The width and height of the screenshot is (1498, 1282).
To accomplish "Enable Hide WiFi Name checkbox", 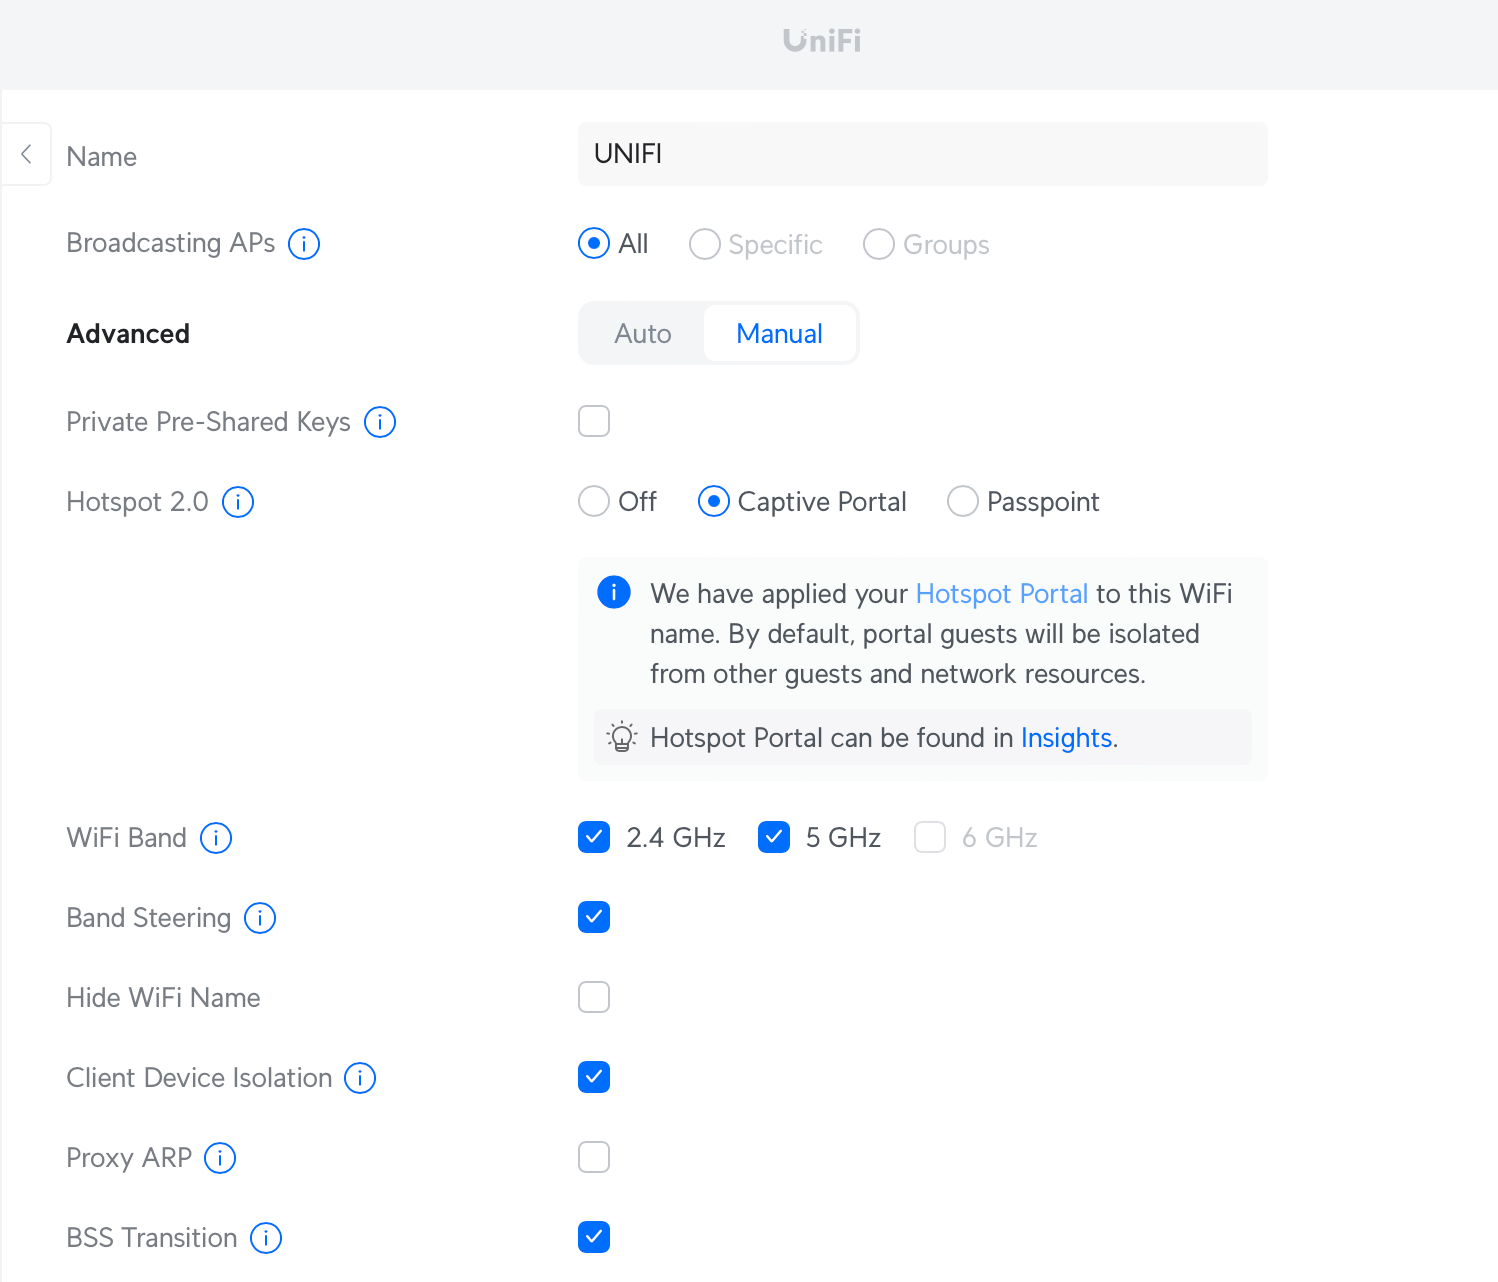I will point(594,997).
